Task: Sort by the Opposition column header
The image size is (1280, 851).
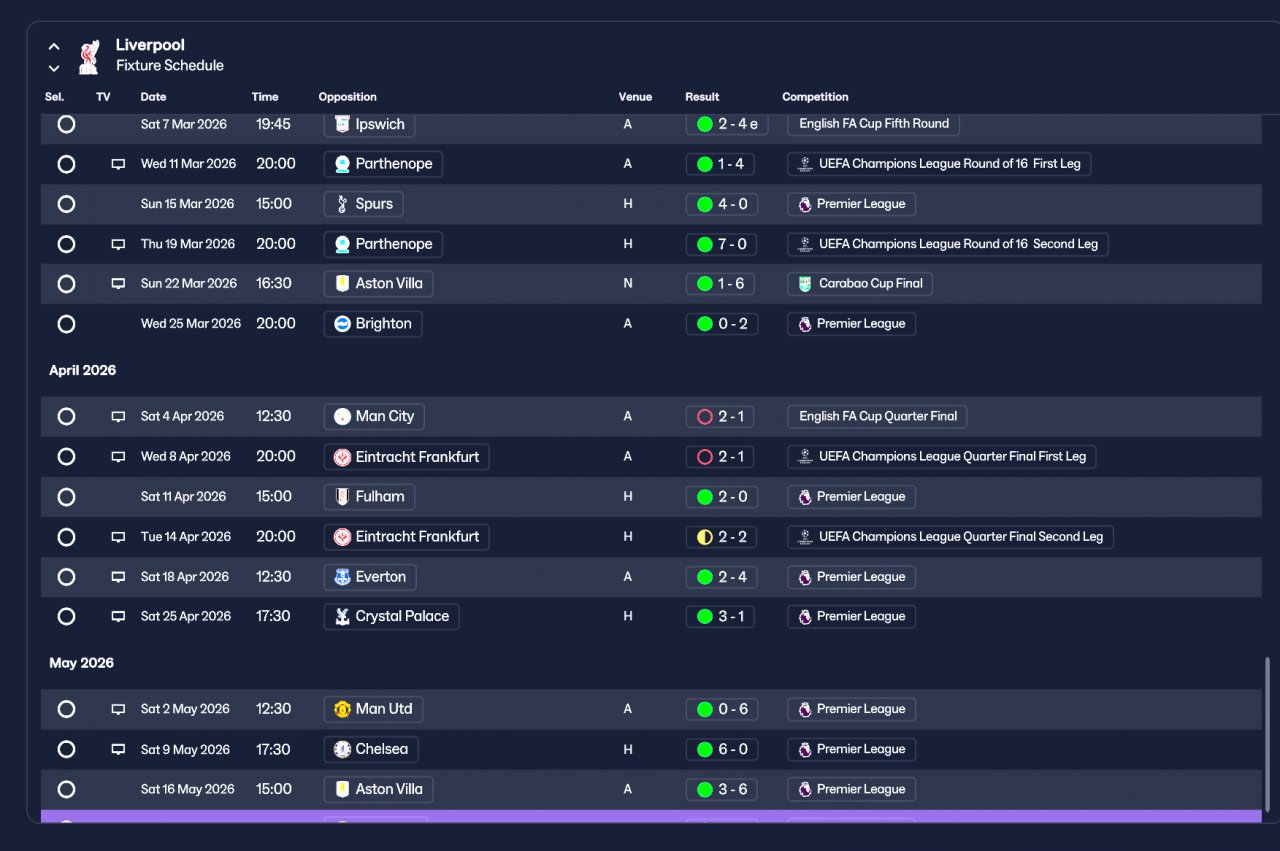Action: [x=347, y=97]
